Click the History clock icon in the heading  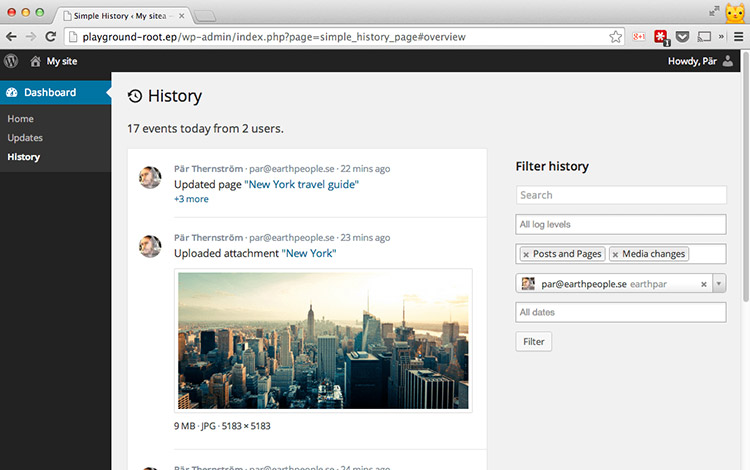pos(135,96)
